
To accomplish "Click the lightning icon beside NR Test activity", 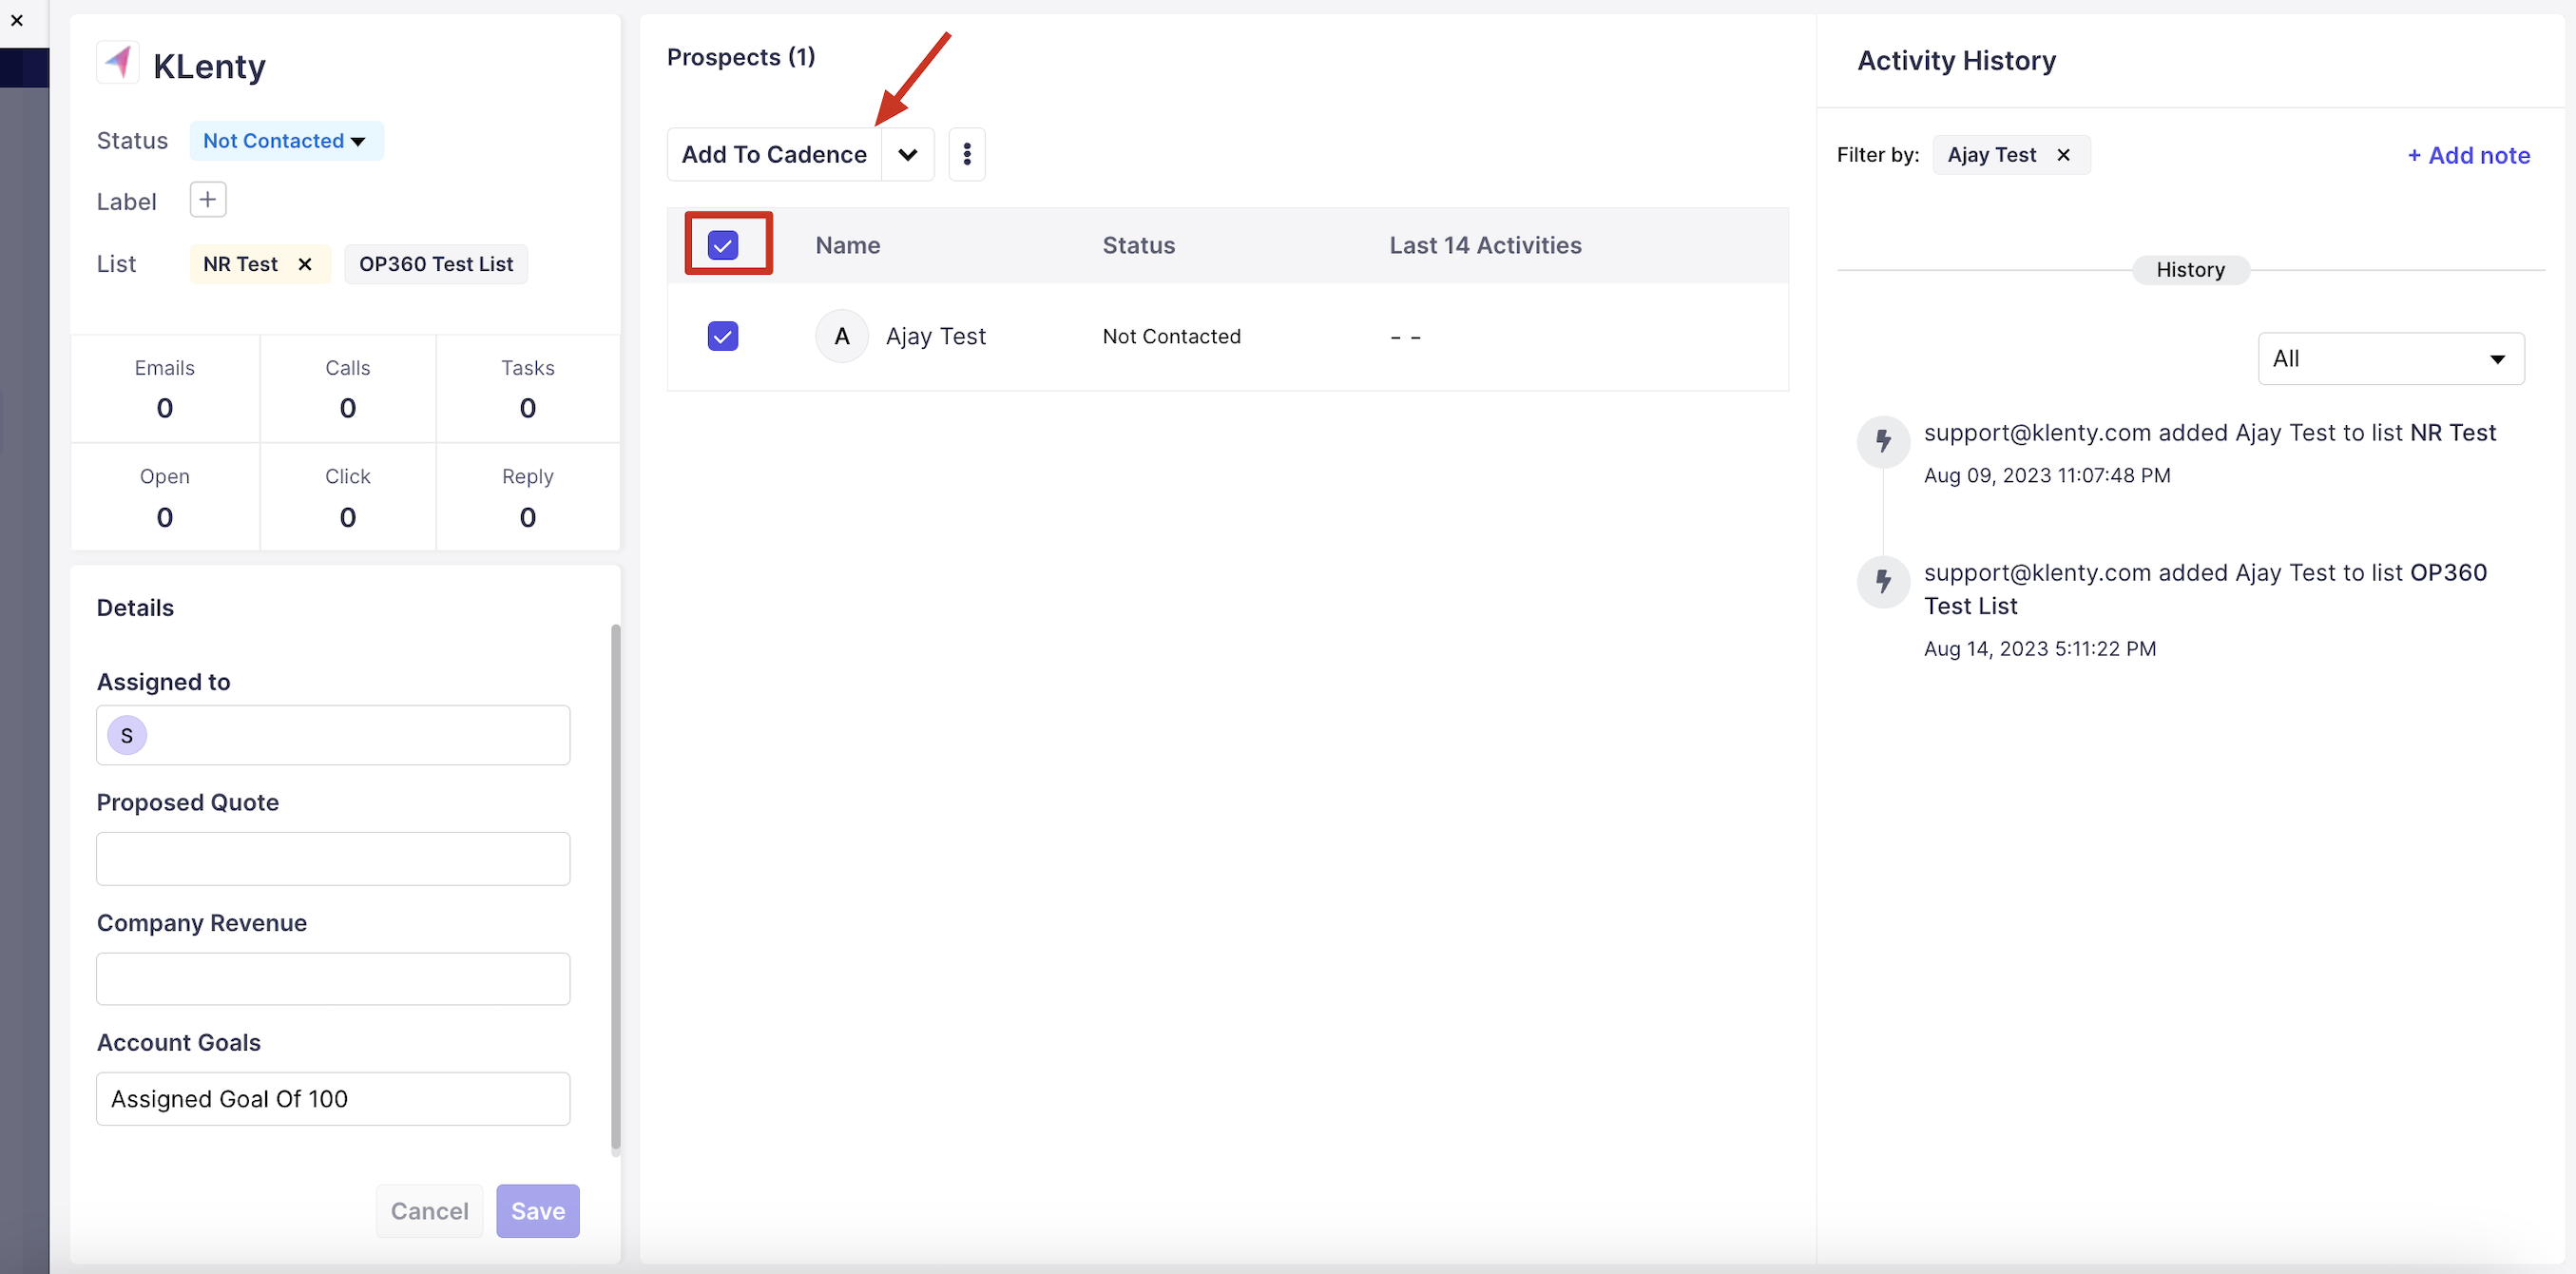I will pos(1883,441).
